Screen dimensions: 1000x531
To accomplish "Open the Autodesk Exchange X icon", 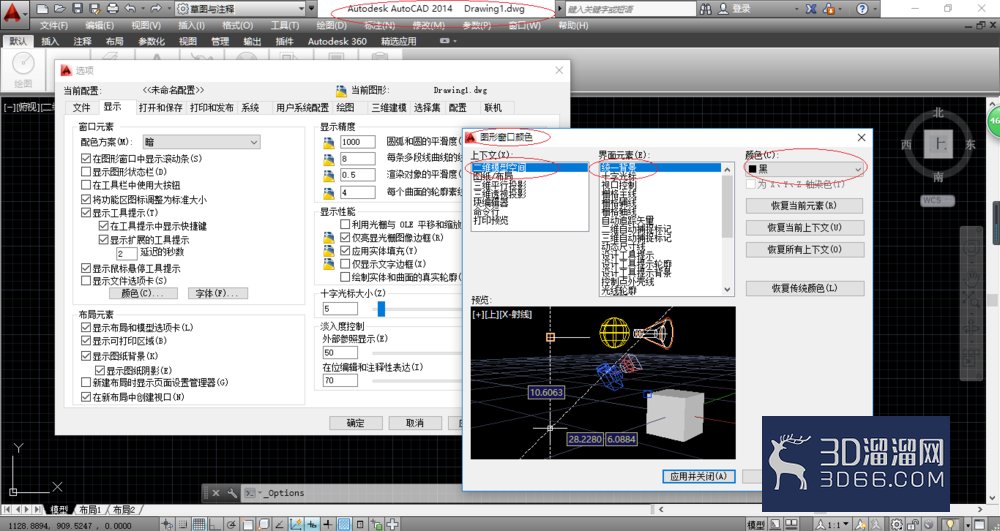I will point(811,9).
